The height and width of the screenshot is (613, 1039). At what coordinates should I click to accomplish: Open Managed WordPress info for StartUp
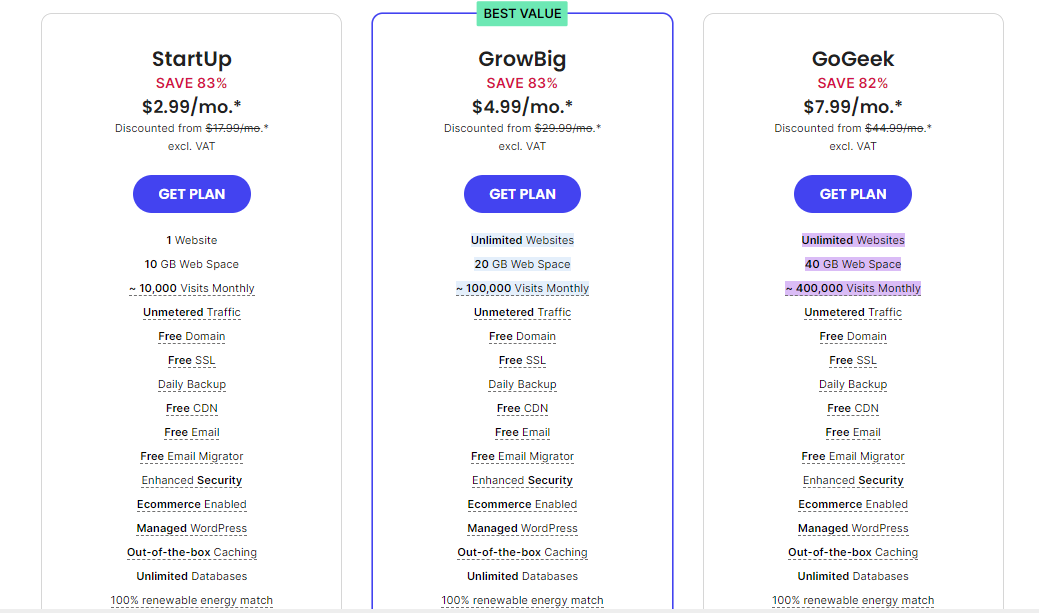[x=192, y=528]
